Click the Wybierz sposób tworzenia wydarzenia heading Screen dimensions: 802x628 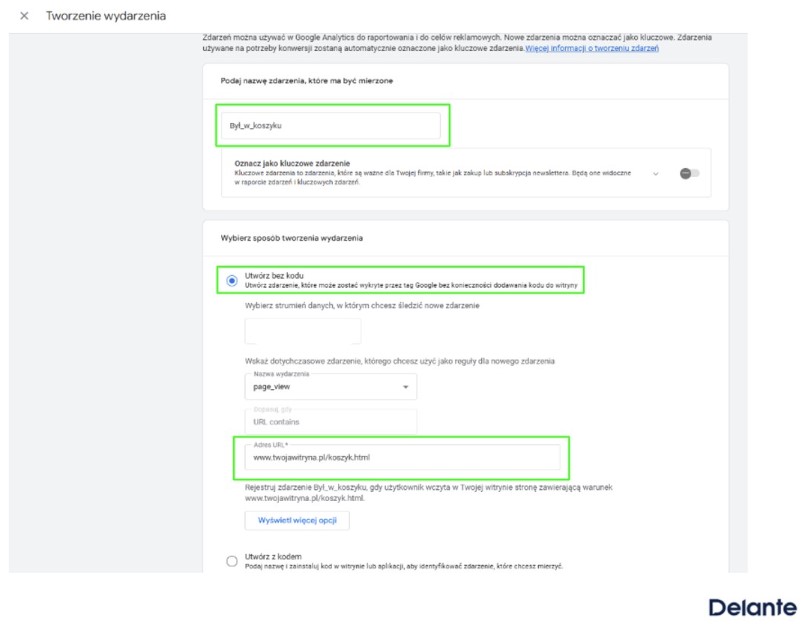292,238
